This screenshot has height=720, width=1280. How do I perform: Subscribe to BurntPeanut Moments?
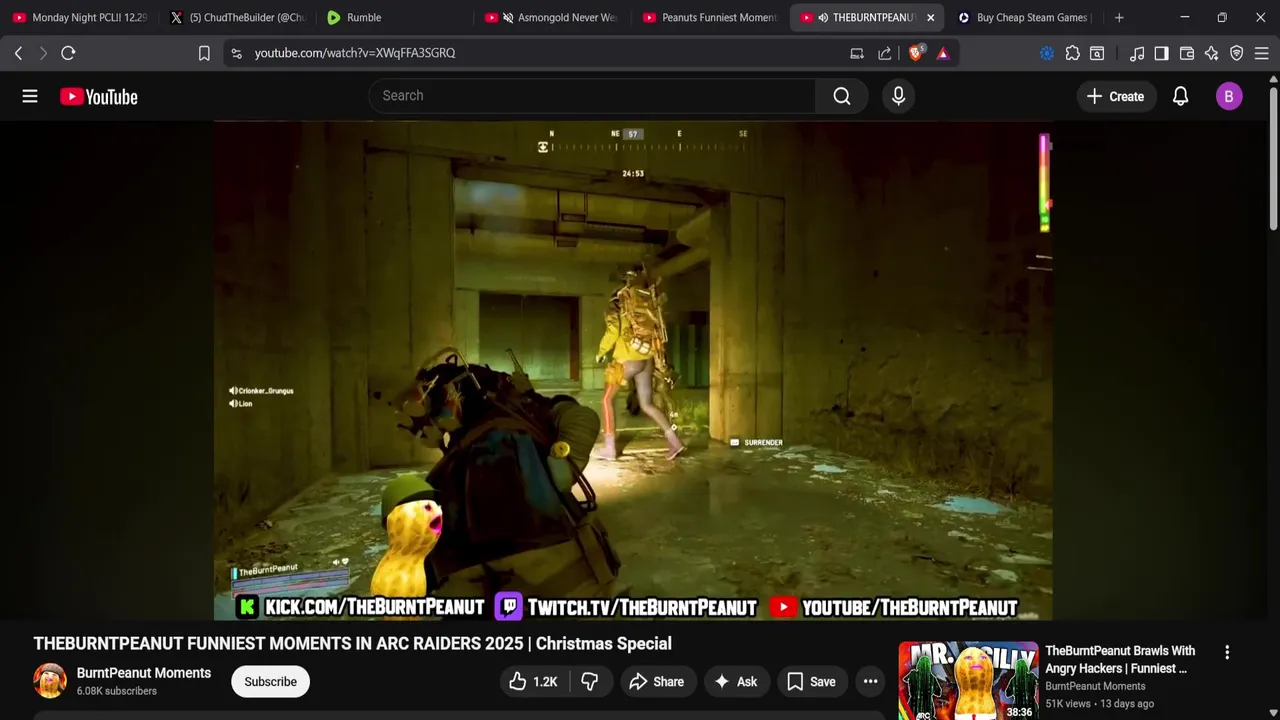(270, 682)
